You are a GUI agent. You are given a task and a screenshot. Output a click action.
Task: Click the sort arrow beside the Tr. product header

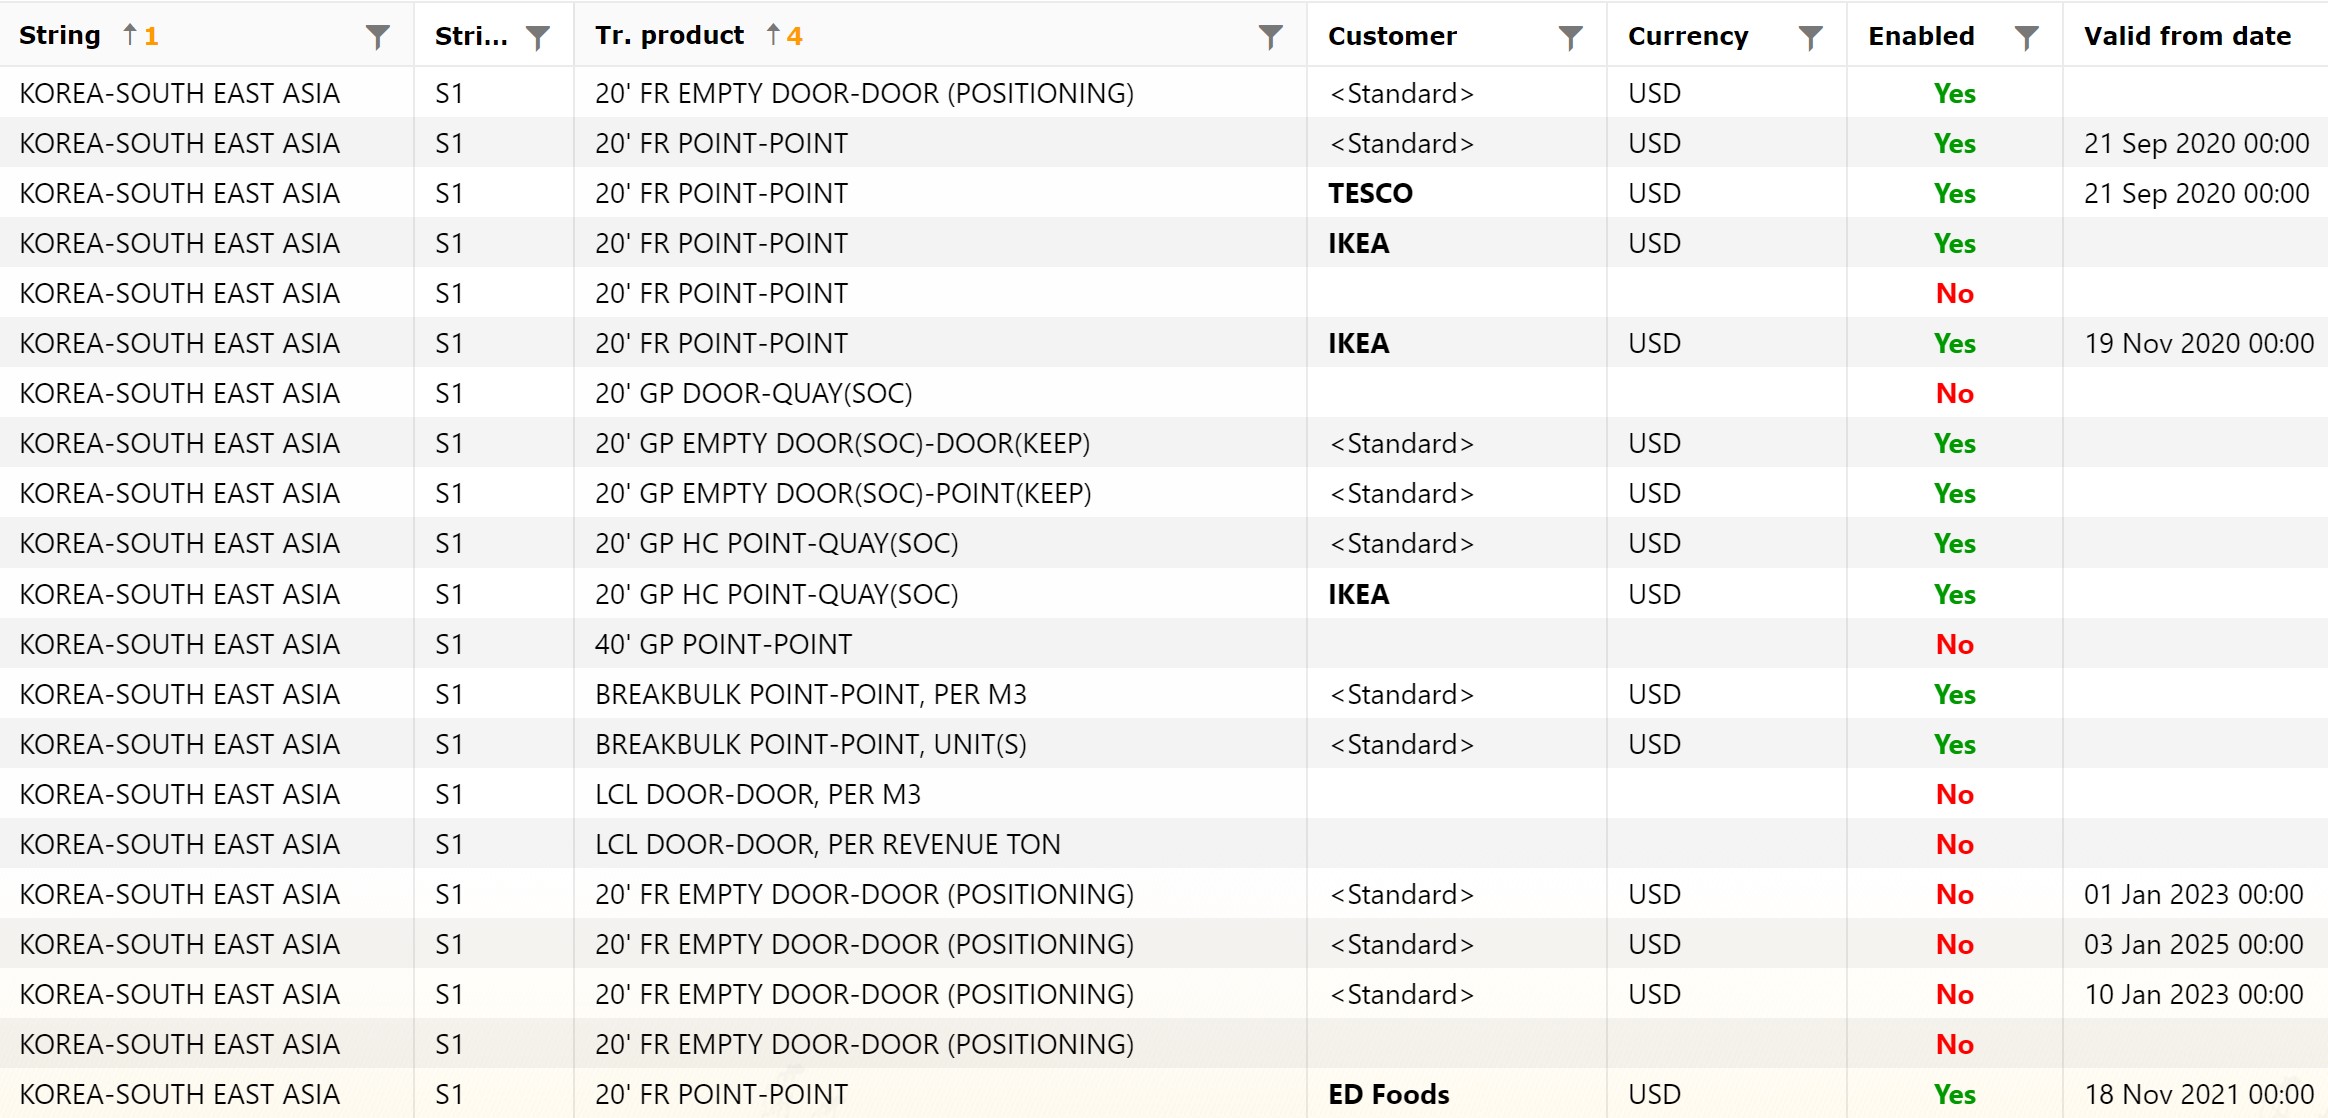click(x=773, y=35)
